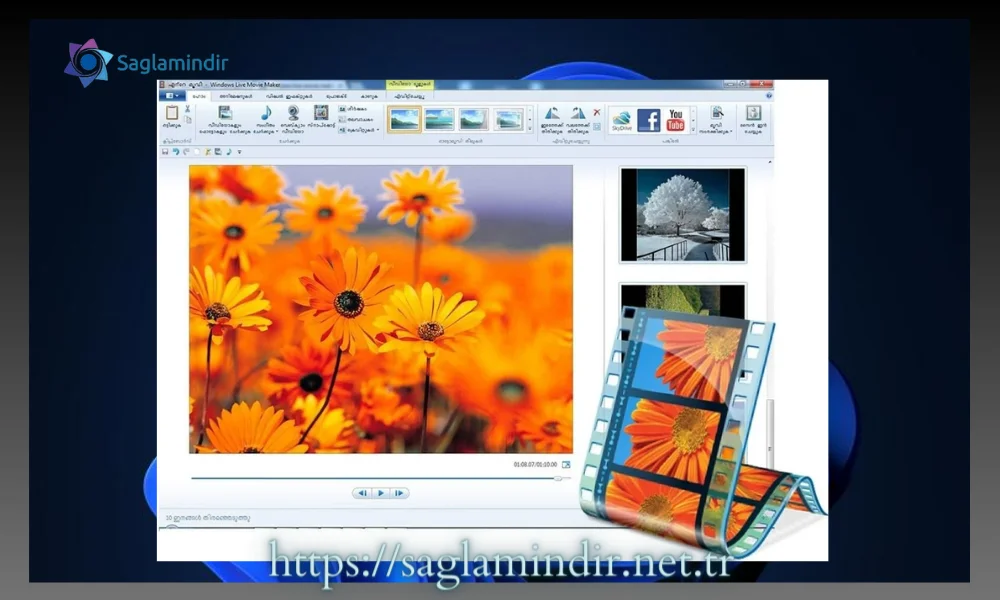1000x600 pixels.
Task: Click the Save movie icon
Action: [x=716, y=113]
